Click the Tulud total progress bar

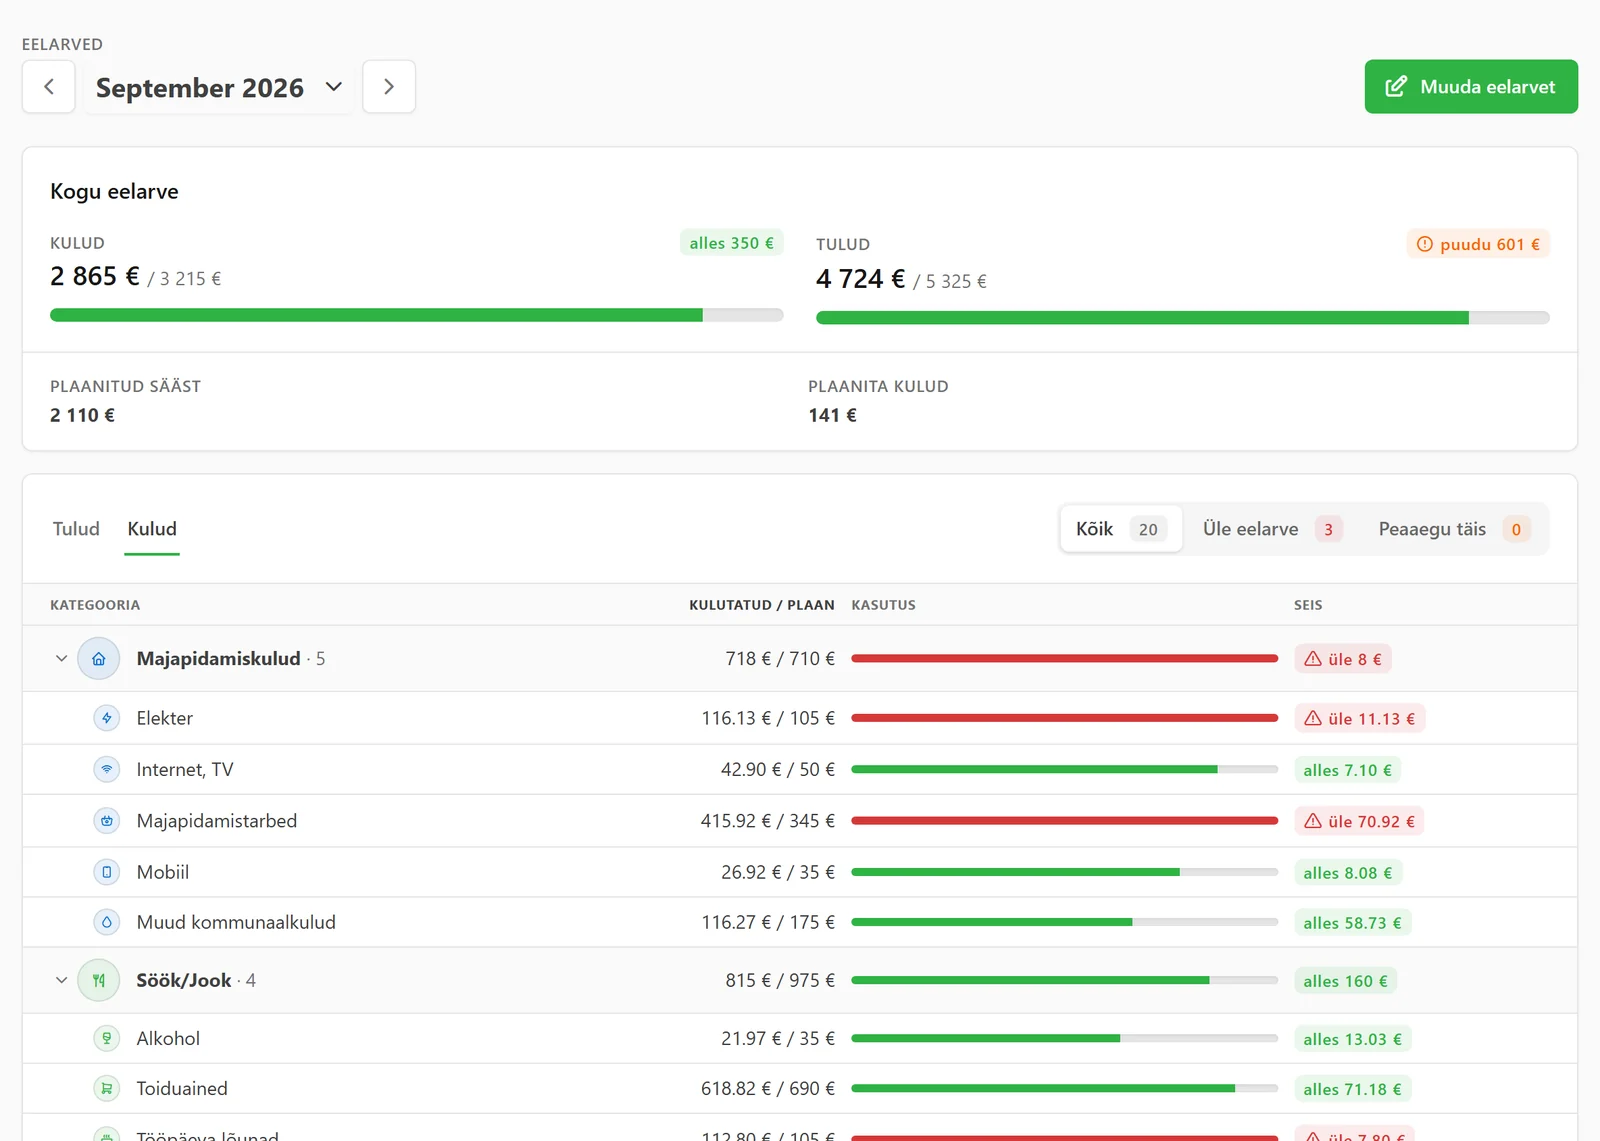click(1183, 318)
